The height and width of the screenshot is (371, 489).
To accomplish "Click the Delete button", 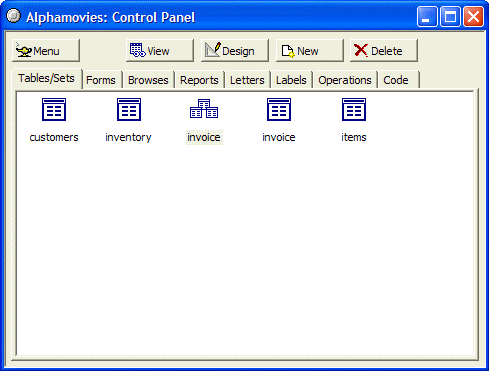I will point(384,51).
